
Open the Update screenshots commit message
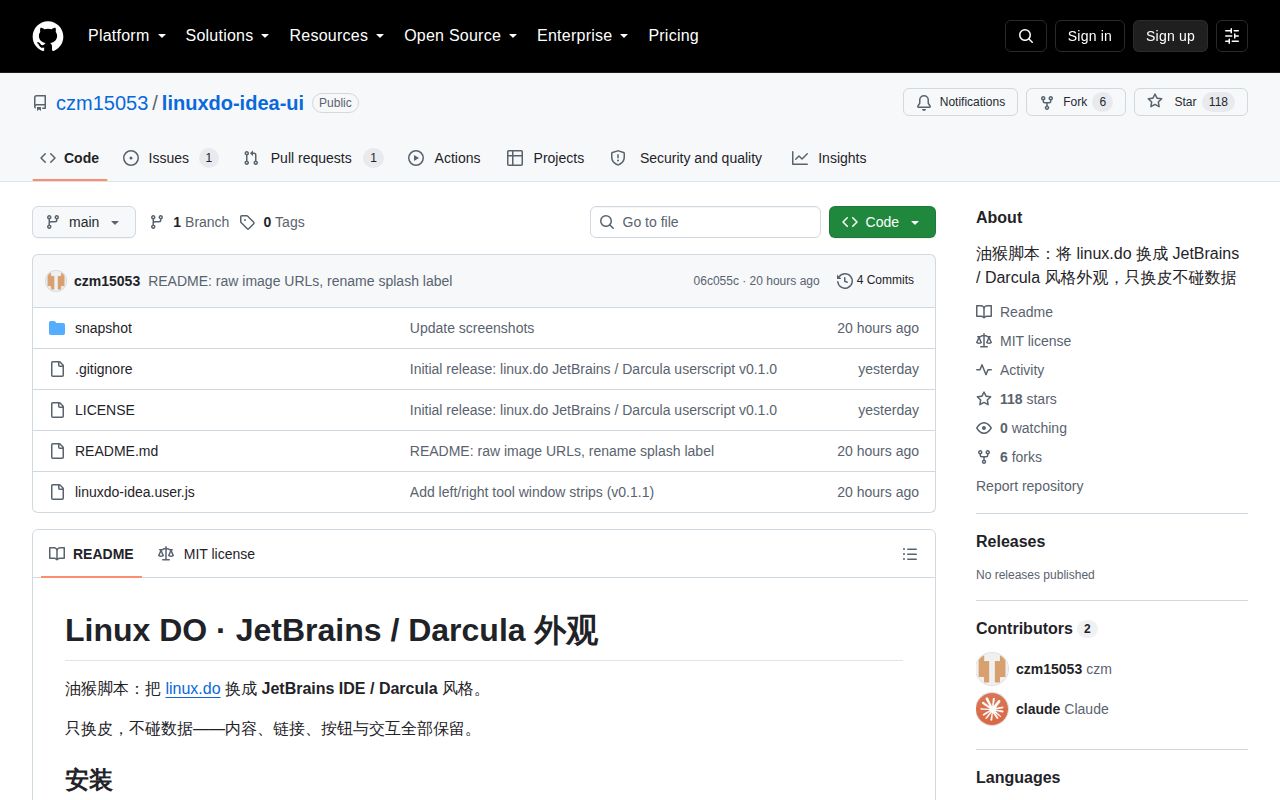(472, 328)
